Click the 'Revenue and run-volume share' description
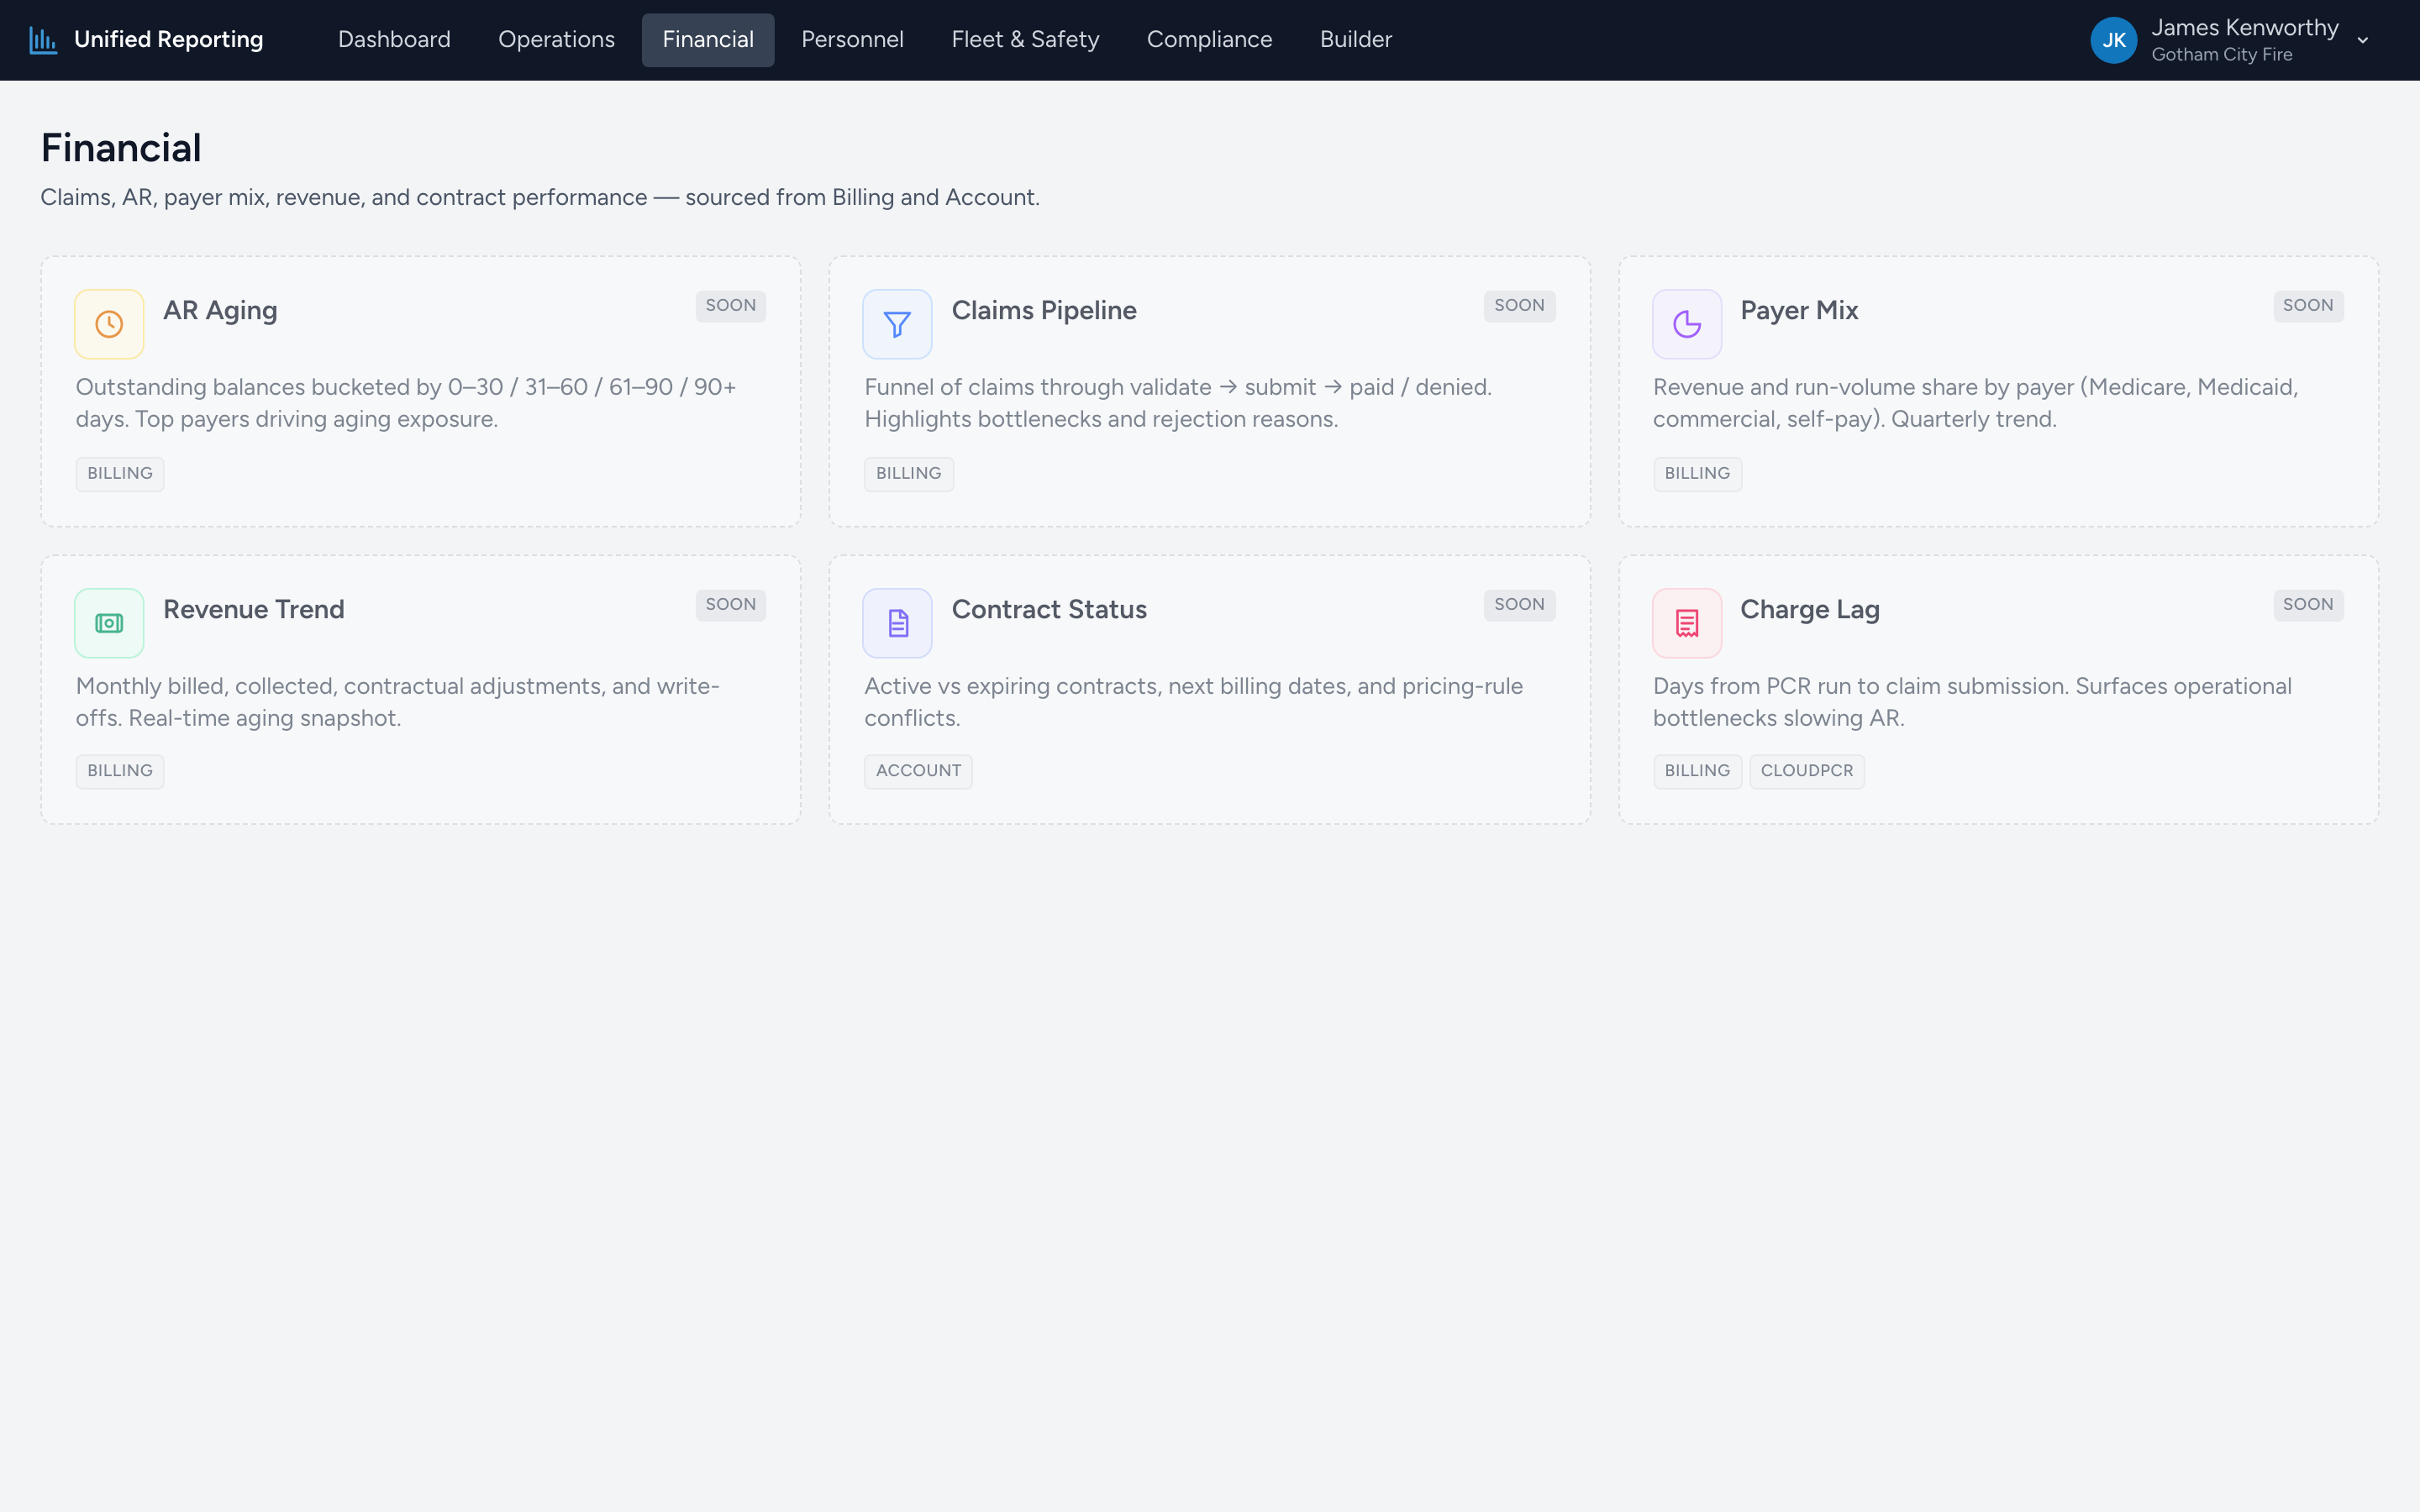 pyautogui.click(x=1975, y=403)
